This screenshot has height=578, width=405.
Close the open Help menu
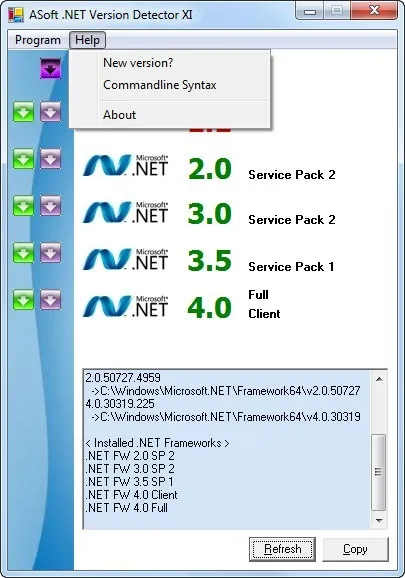87,40
